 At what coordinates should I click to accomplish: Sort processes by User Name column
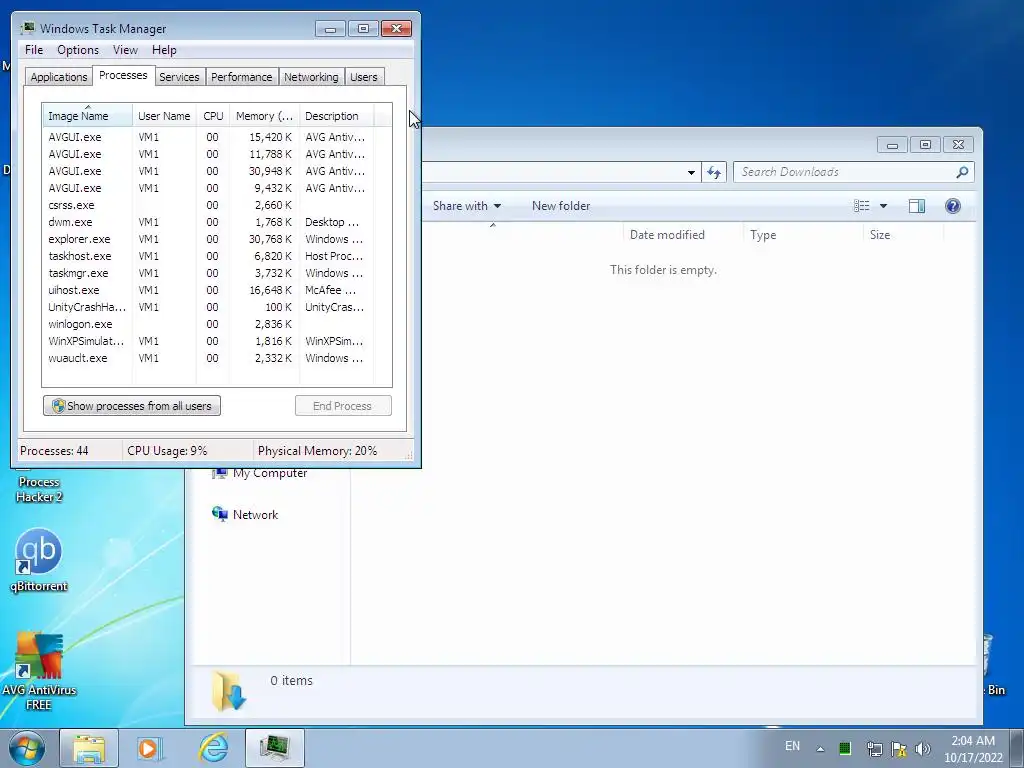pos(164,116)
